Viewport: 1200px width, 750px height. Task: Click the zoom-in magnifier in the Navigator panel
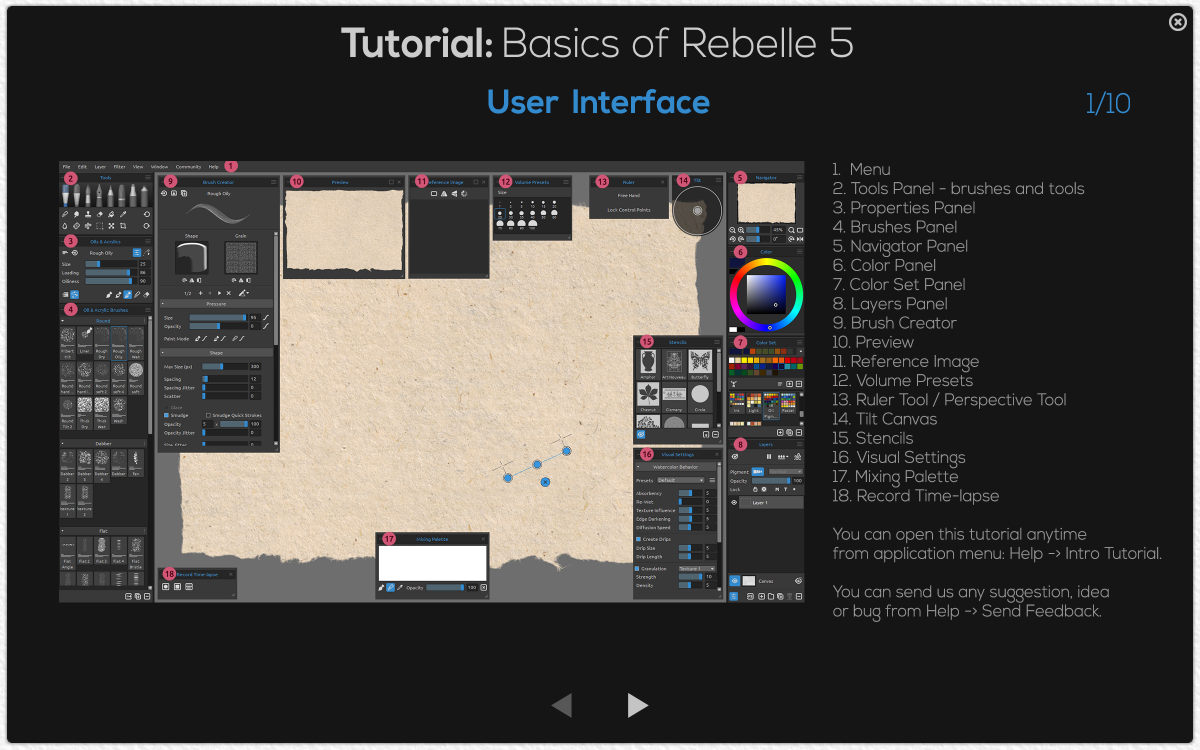[x=741, y=230]
